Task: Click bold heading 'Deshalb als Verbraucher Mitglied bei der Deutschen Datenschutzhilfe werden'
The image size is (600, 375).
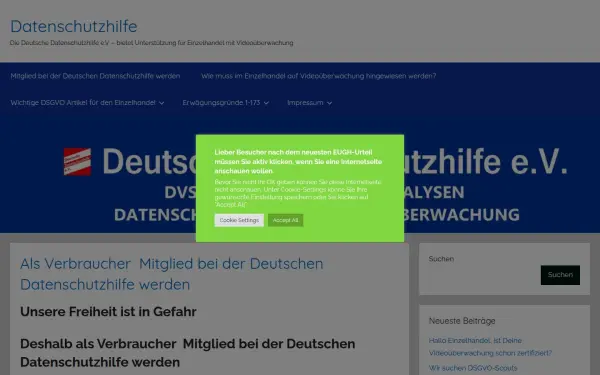Action: (x=188, y=353)
